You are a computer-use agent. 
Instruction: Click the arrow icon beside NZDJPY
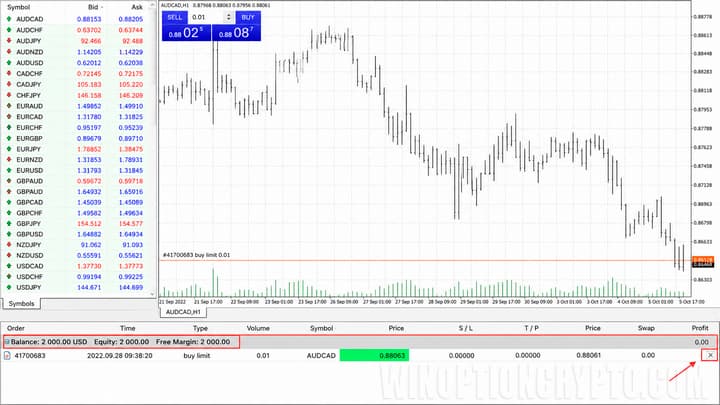click(9, 245)
